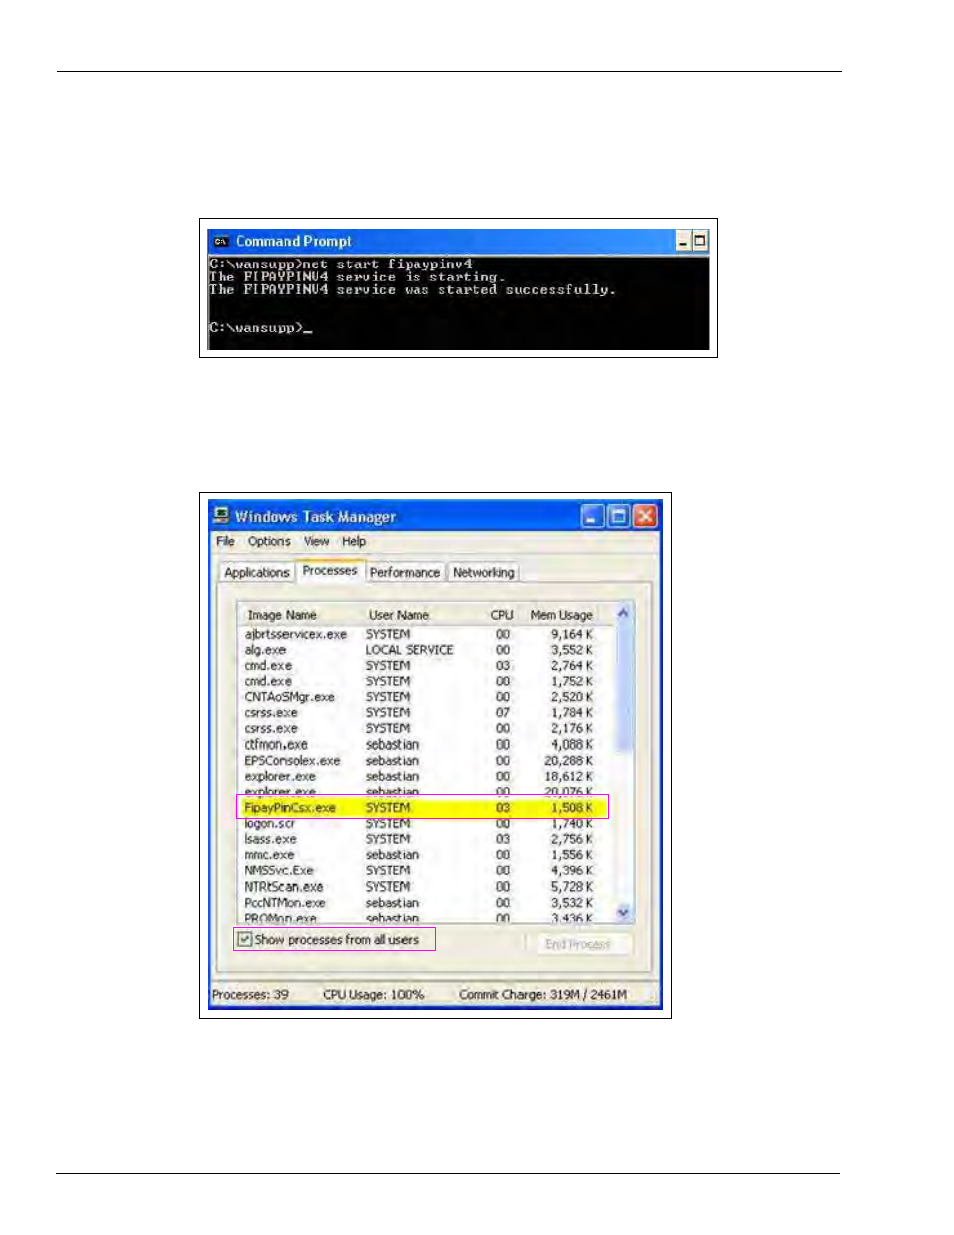Image resolution: width=954 pixels, height=1235 pixels.
Task: Select the FipayPinCsx.exe process row
Action: point(421,807)
